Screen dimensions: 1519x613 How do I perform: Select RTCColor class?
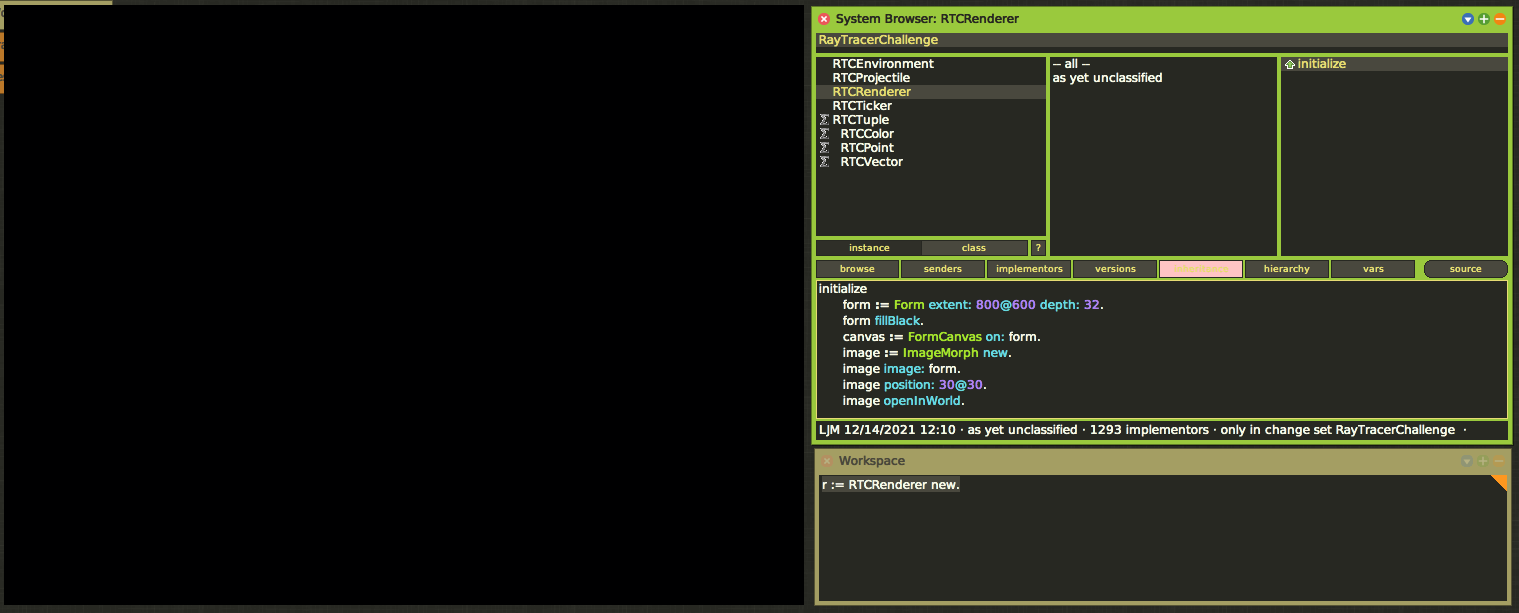[x=931, y=134]
